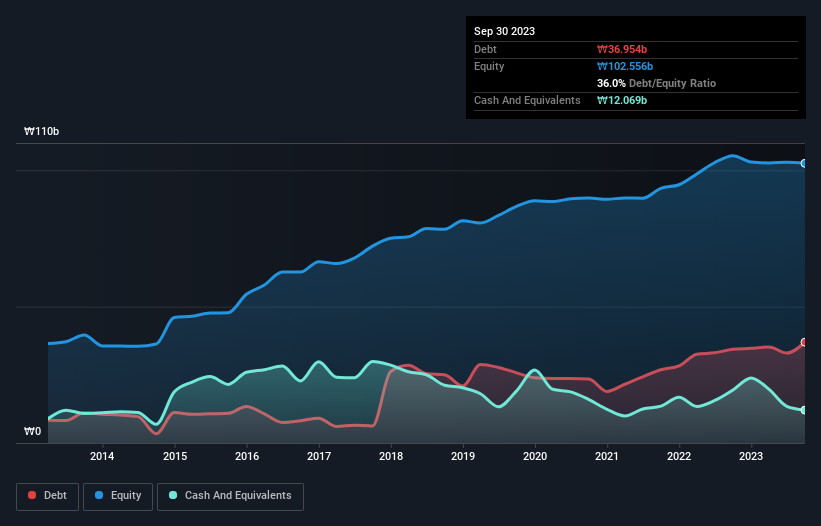
Task: Click the 2020 x-axis label
Action: tap(535, 456)
